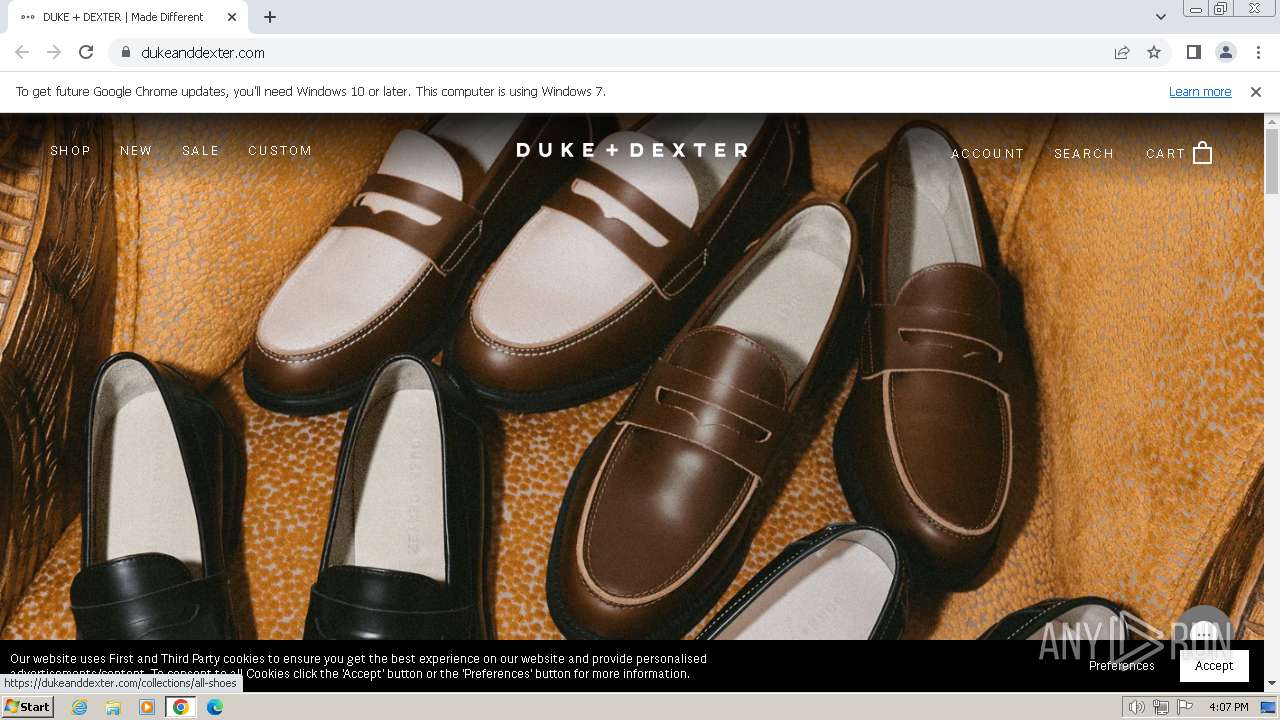
Task: Follow the Learn more link
Action: pyautogui.click(x=1200, y=92)
